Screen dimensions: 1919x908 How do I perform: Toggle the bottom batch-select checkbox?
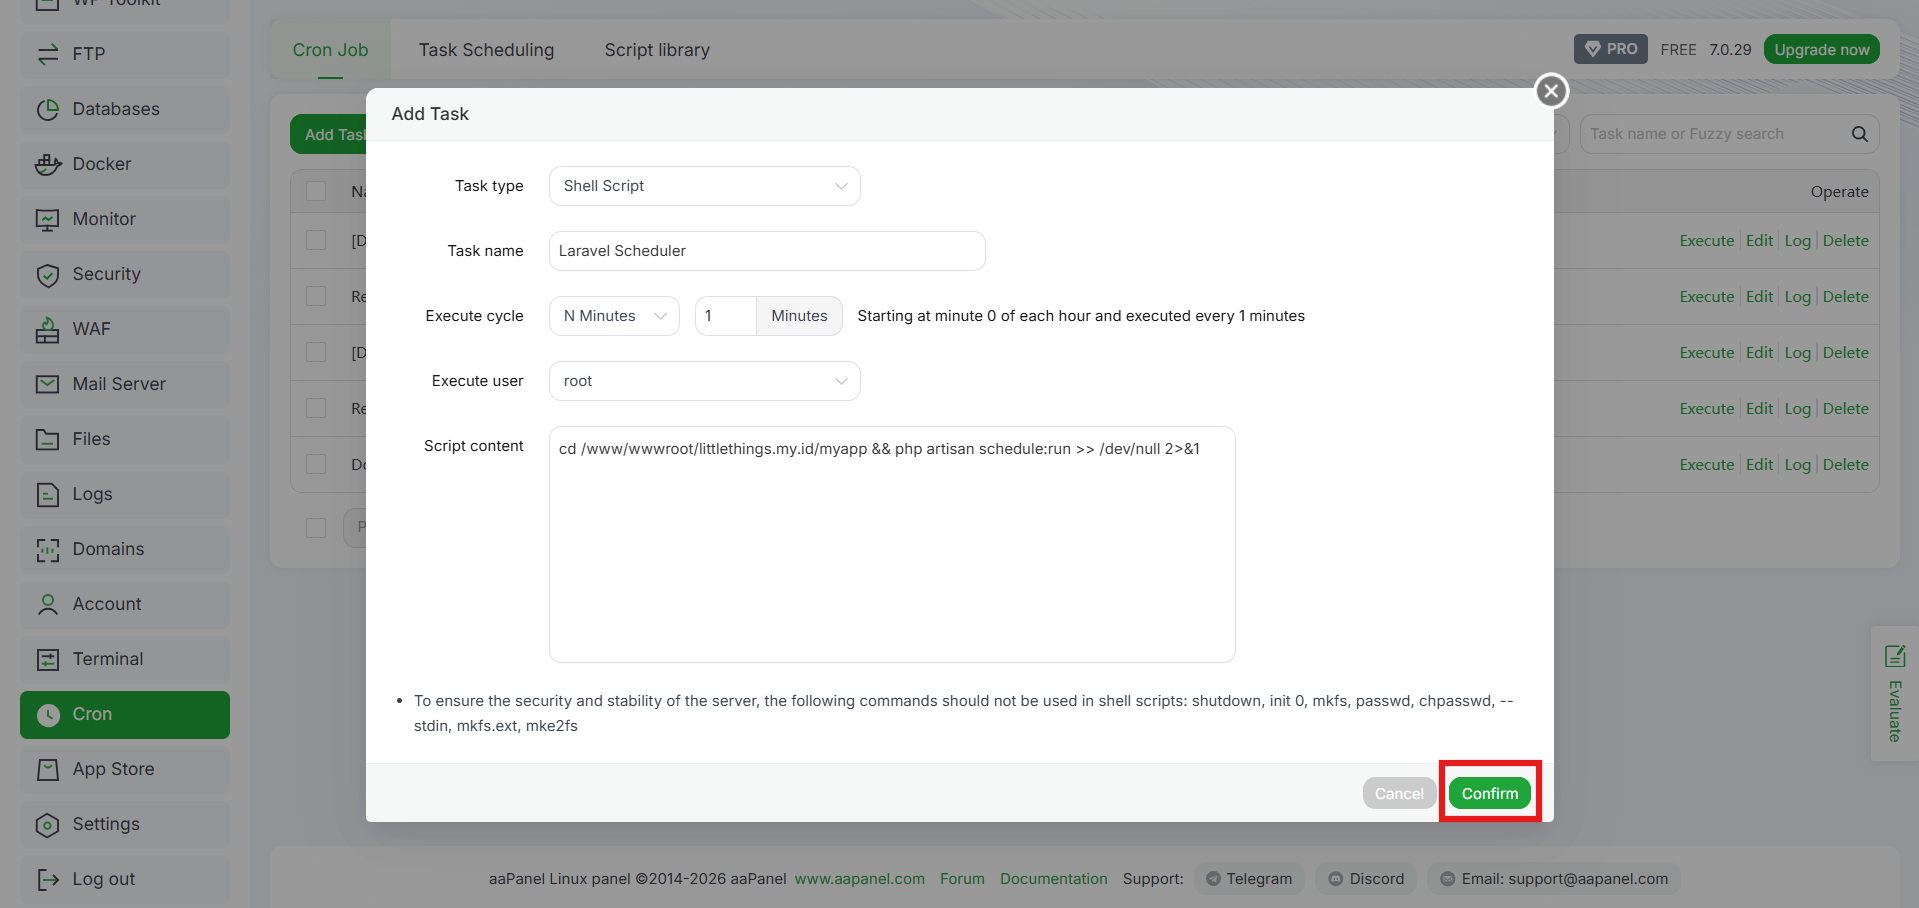316,528
